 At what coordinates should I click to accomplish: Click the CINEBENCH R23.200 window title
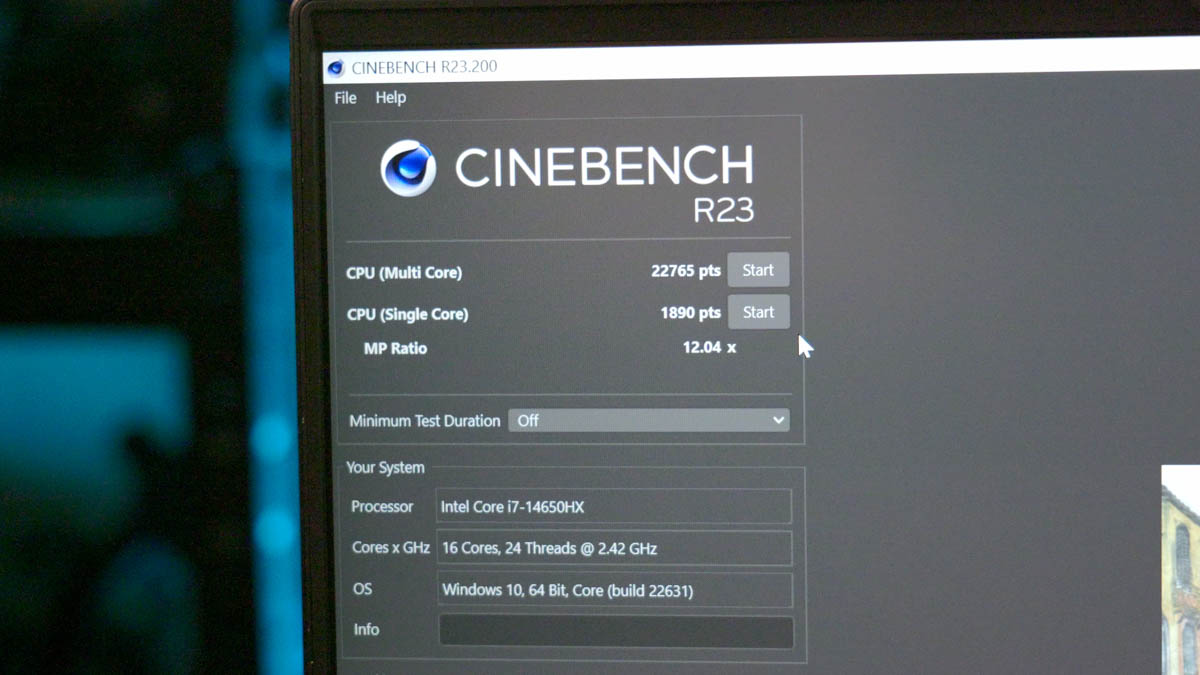424,67
